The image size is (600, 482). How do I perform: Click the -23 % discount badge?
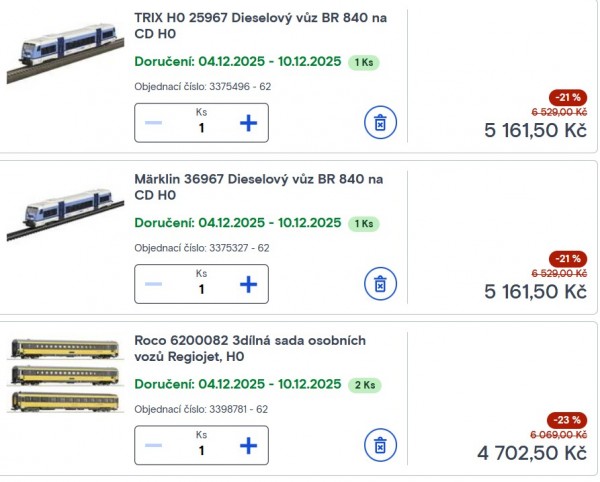(567, 420)
